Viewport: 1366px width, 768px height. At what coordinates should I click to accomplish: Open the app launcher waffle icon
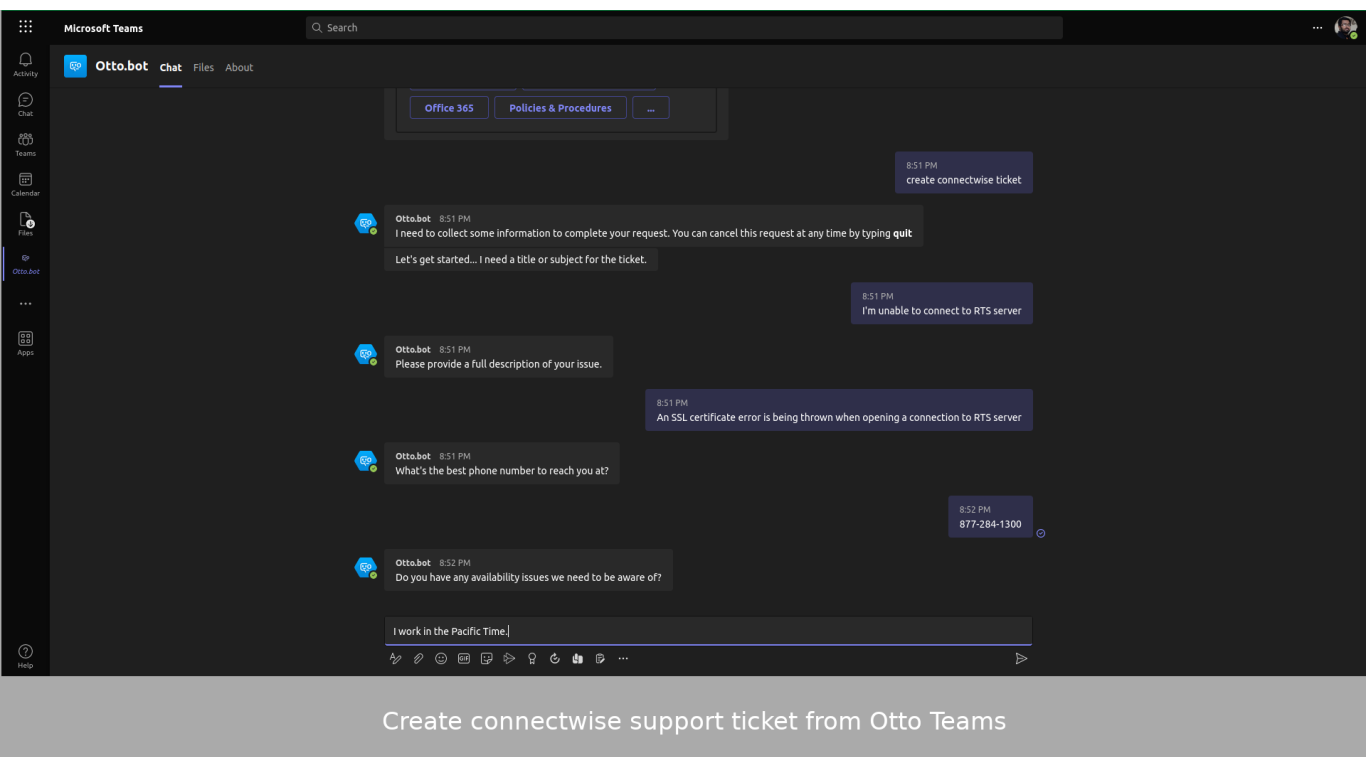click(x=25, y=27)
